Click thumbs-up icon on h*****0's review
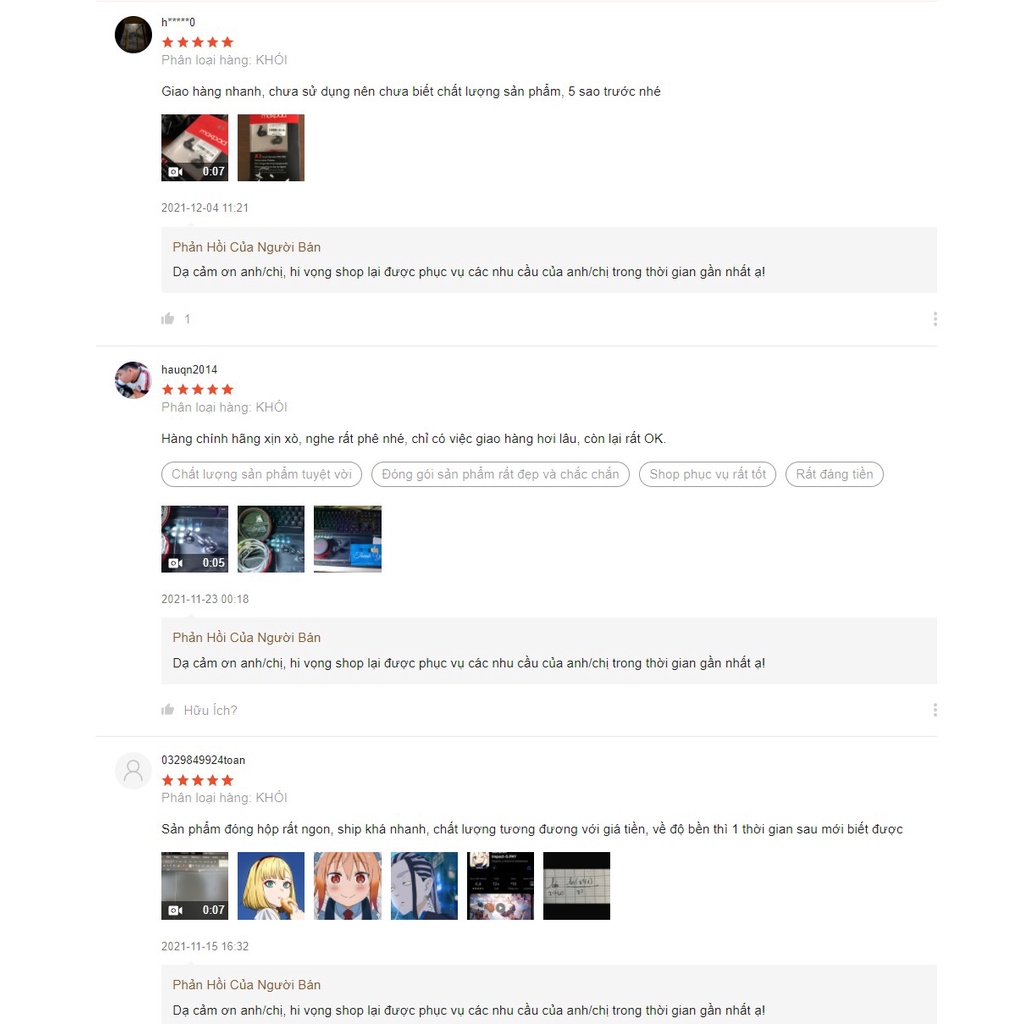Viewport: 1024px width, 1024px height. click(168, 319)
